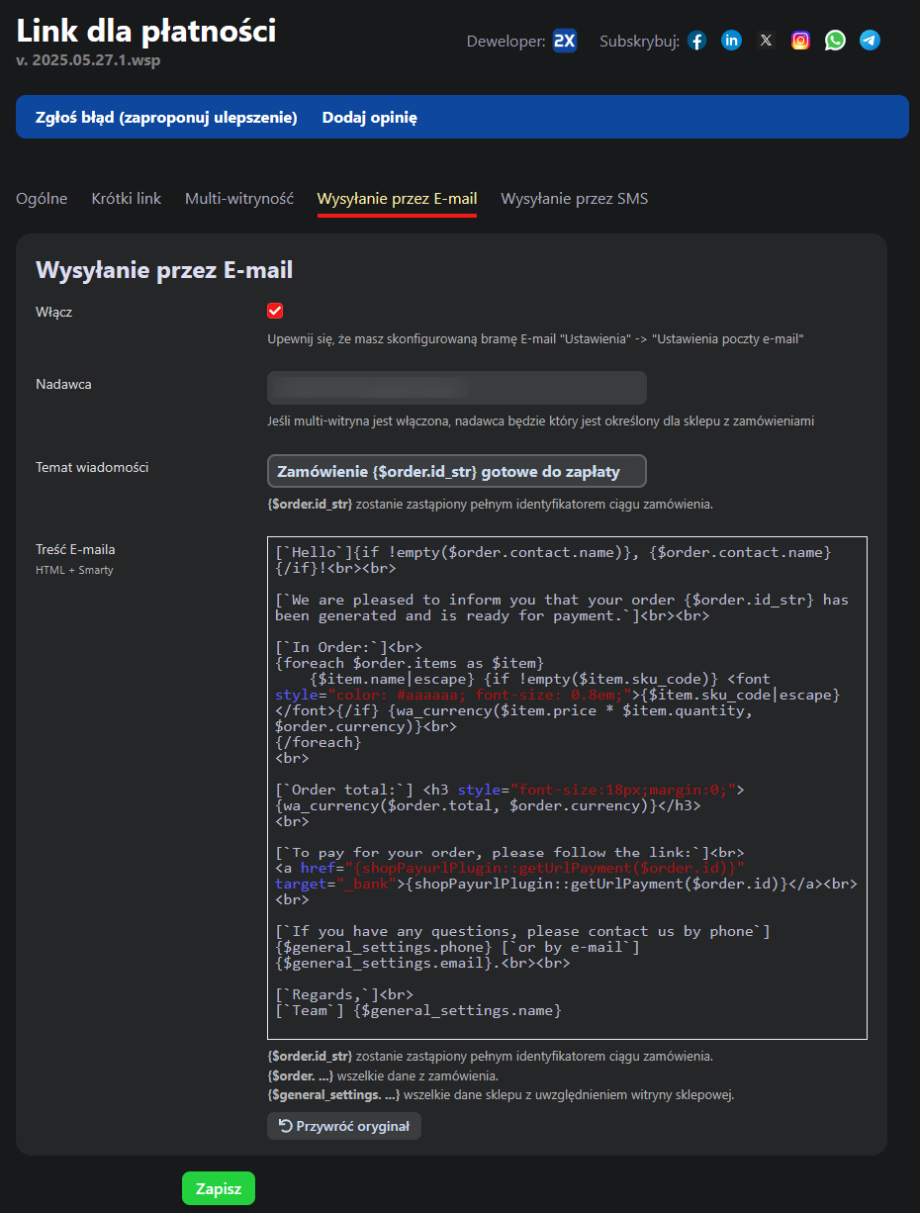Click the Facebook subscribe icon
Image resolution: width=920 pixels, height=1213 pixels.
click(697, 41)
